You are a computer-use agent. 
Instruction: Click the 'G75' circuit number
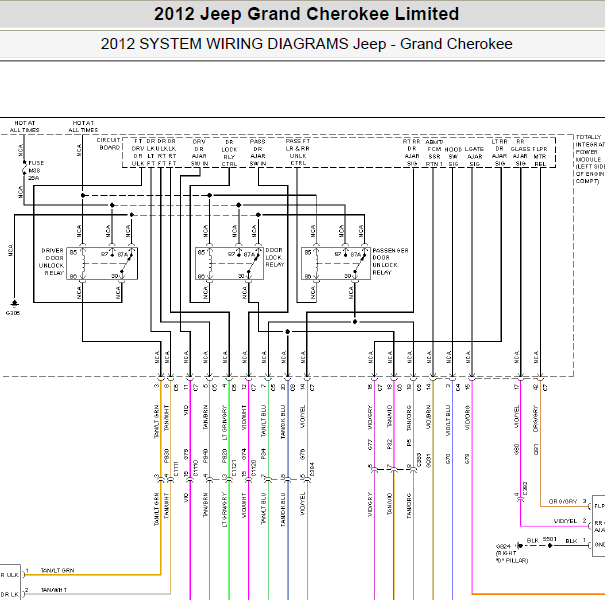click(x=186, y=454)
